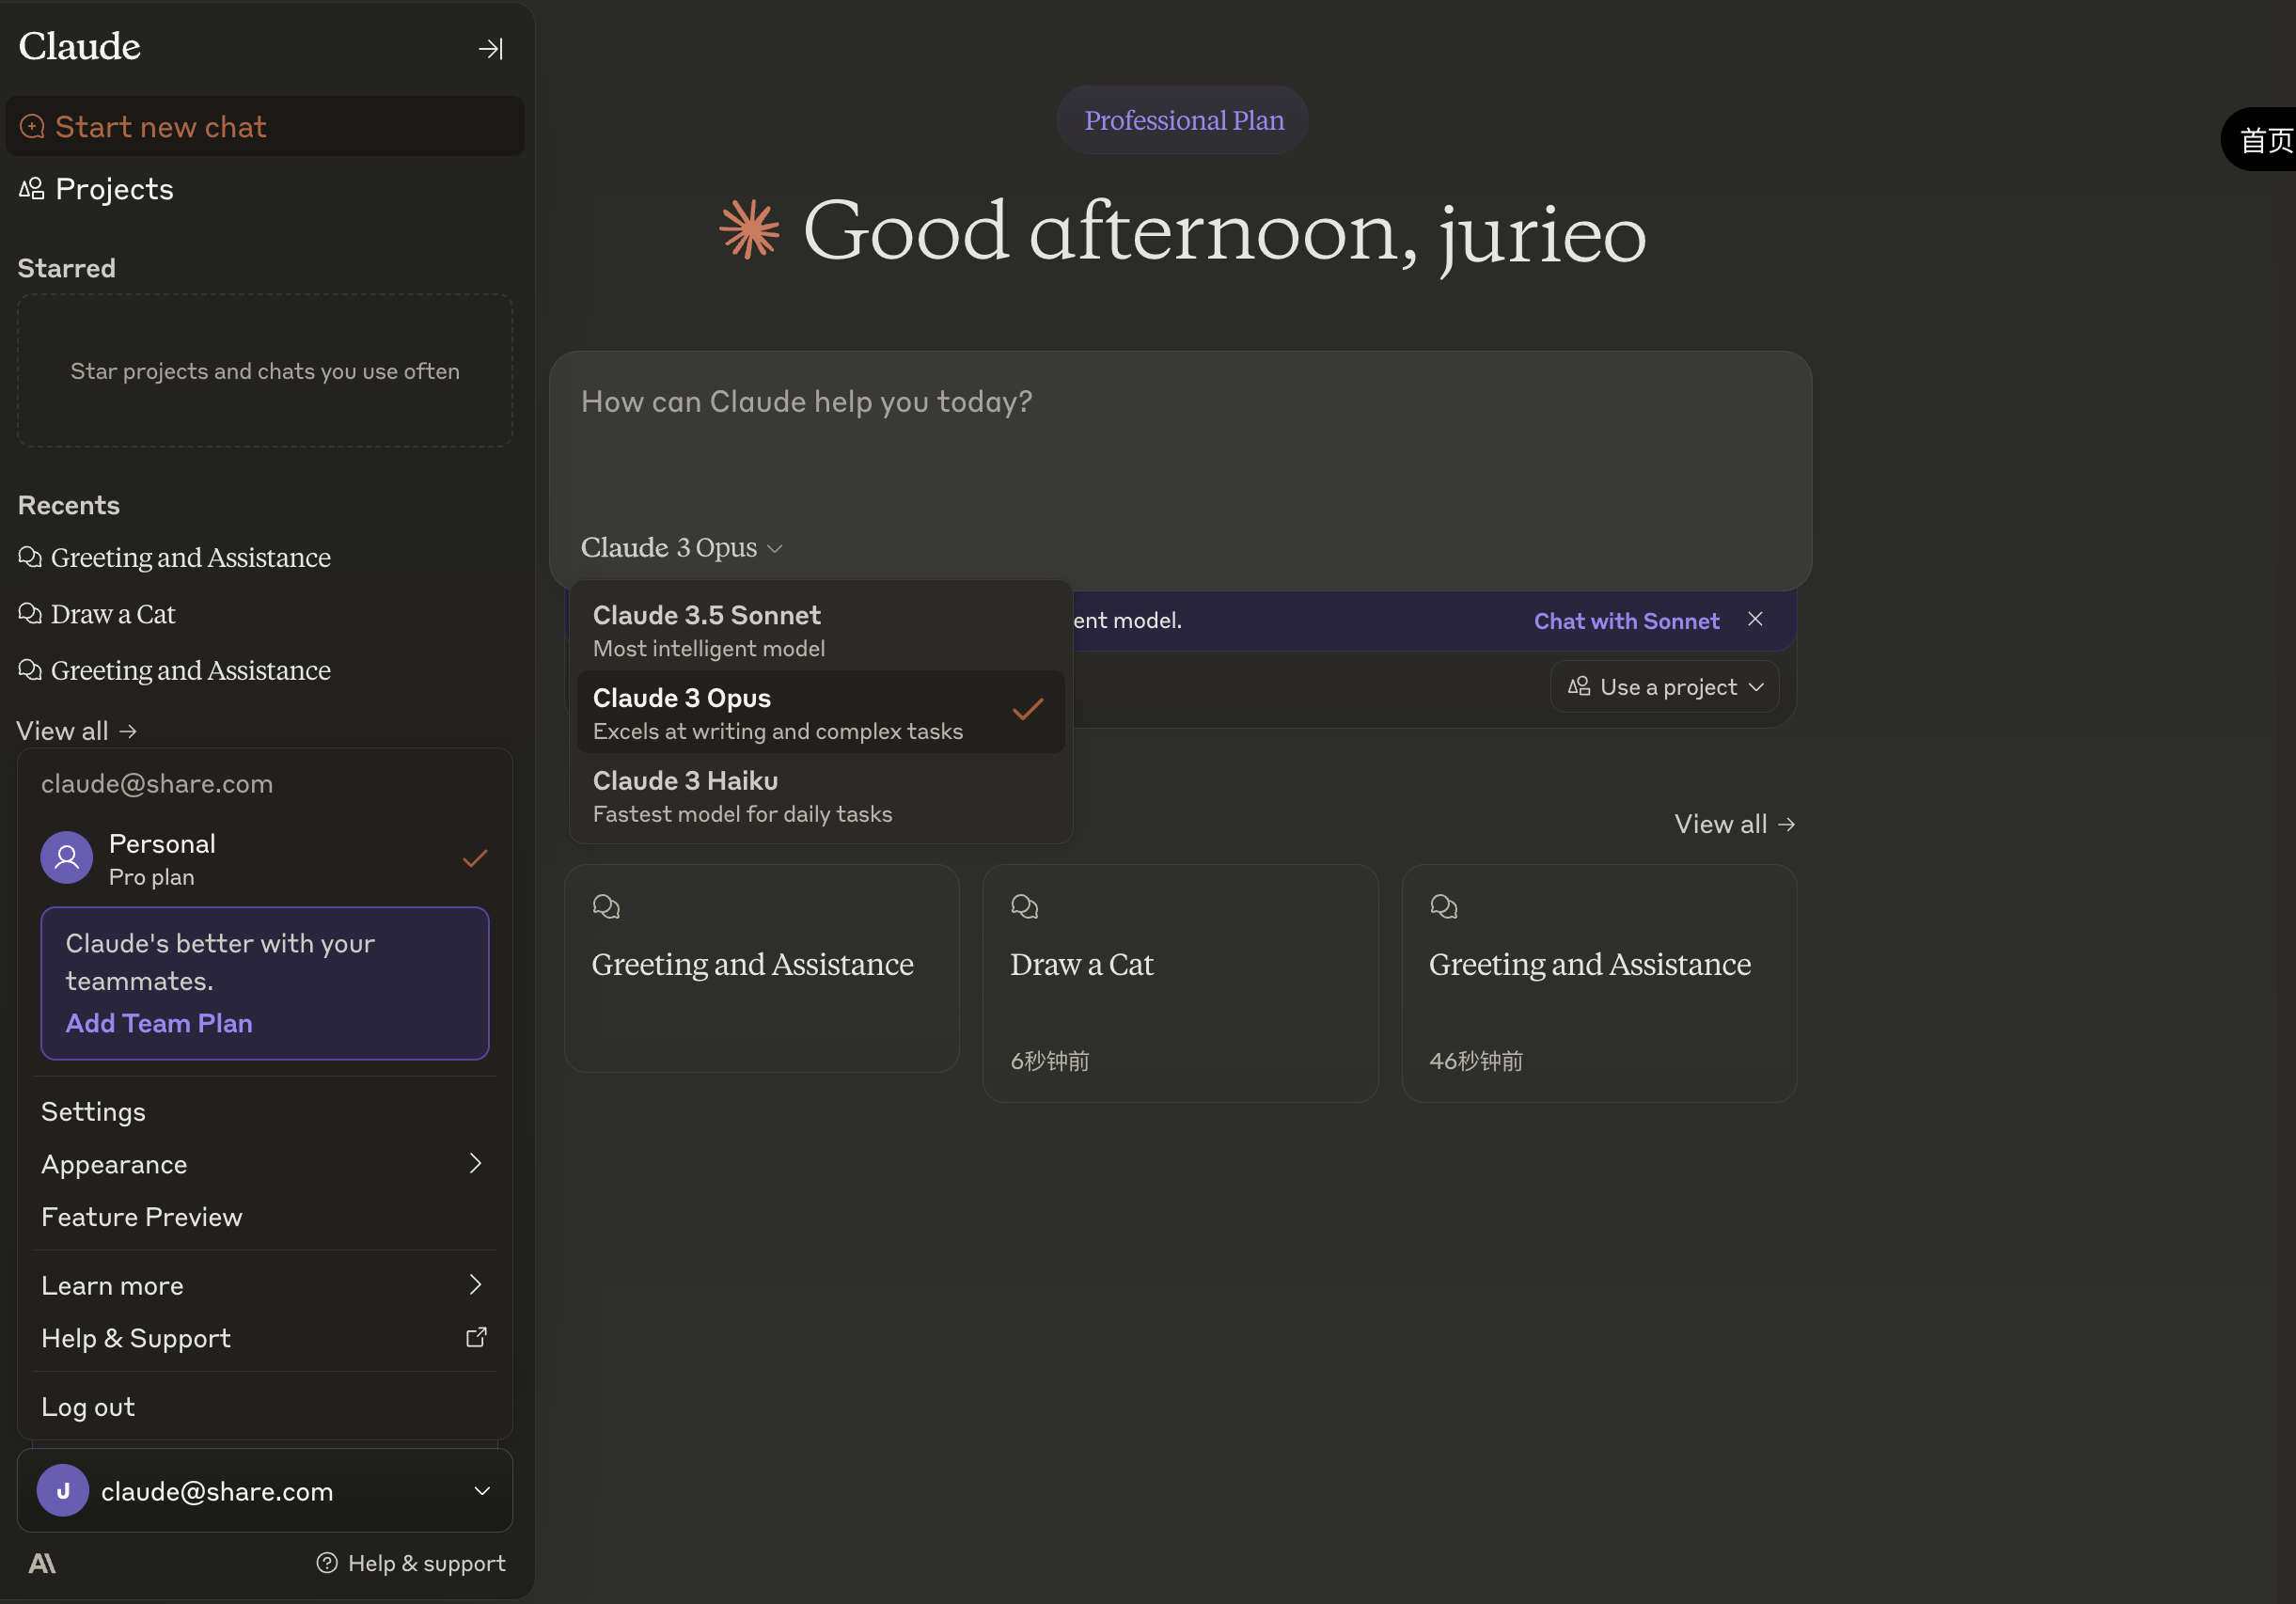Click the Start new chat plus icon
The image size is (2296, 1604).
tap(32, 127)
